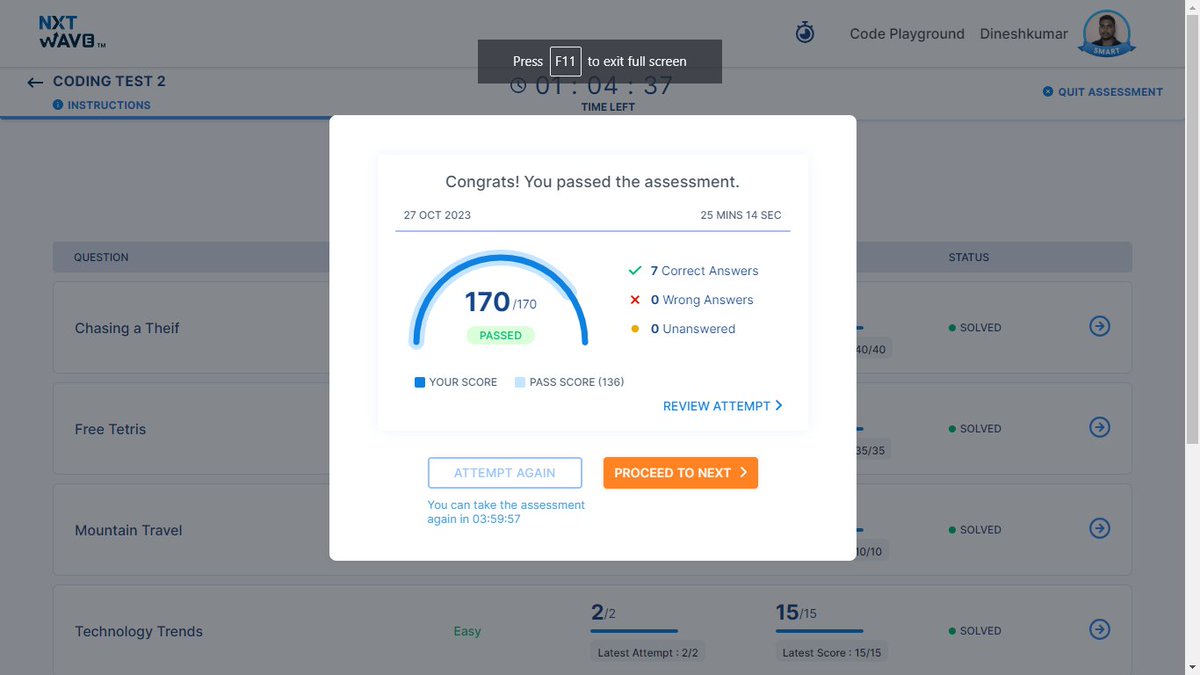Open the Technology Trends question arrow

click(x=1100, y=629)
